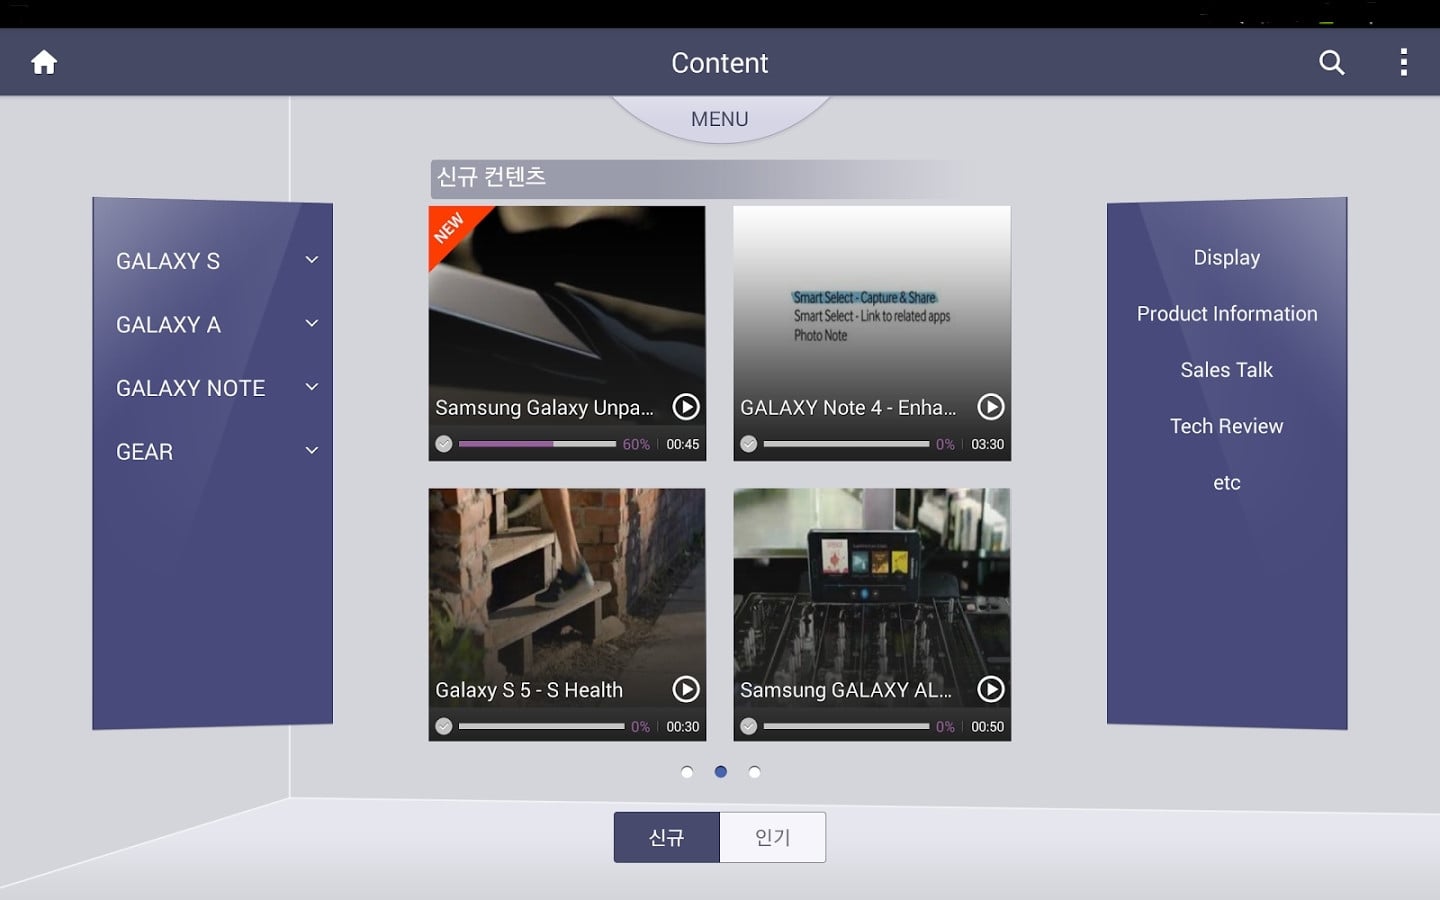Toggle check mark on GALAXY Note 4 card
The width and height of the screenshot is (1440, 900).
tap(748, 444)
